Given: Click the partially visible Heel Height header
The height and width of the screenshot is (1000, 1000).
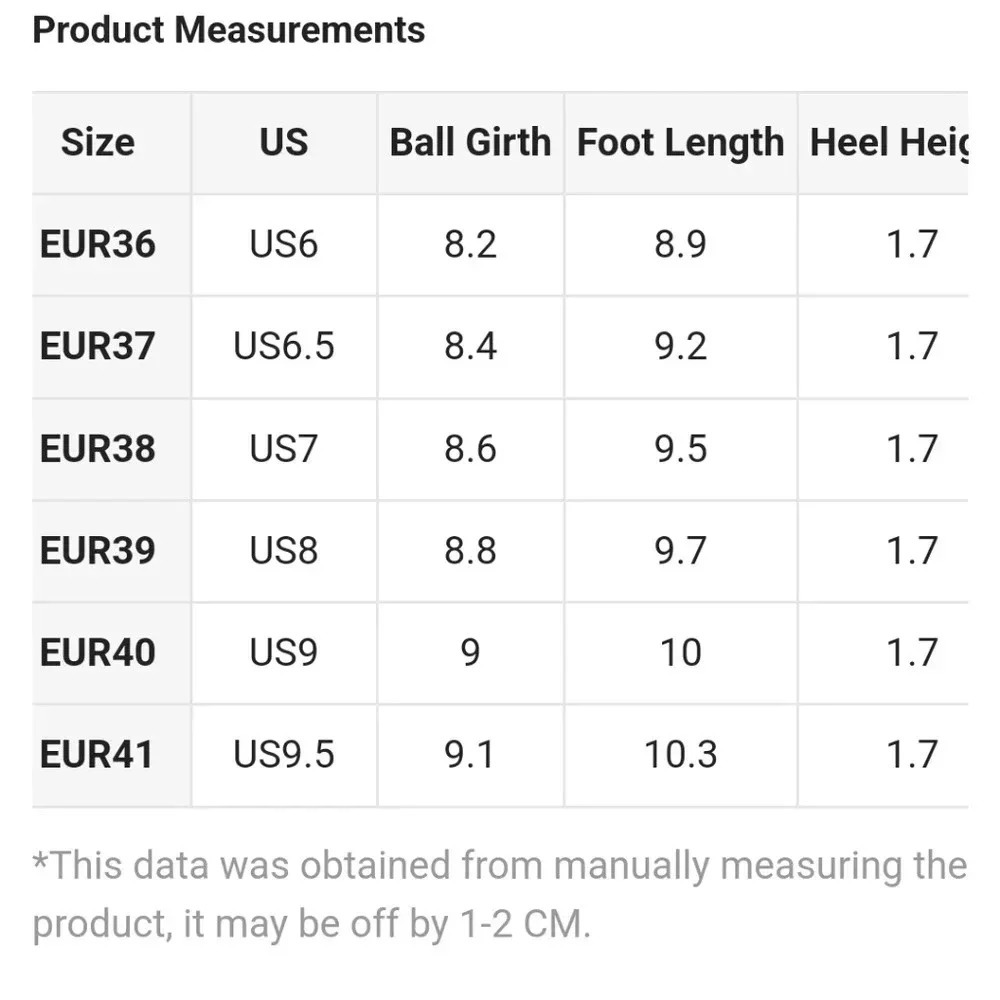Looking at the screenshot, I should tap(888, 142).
